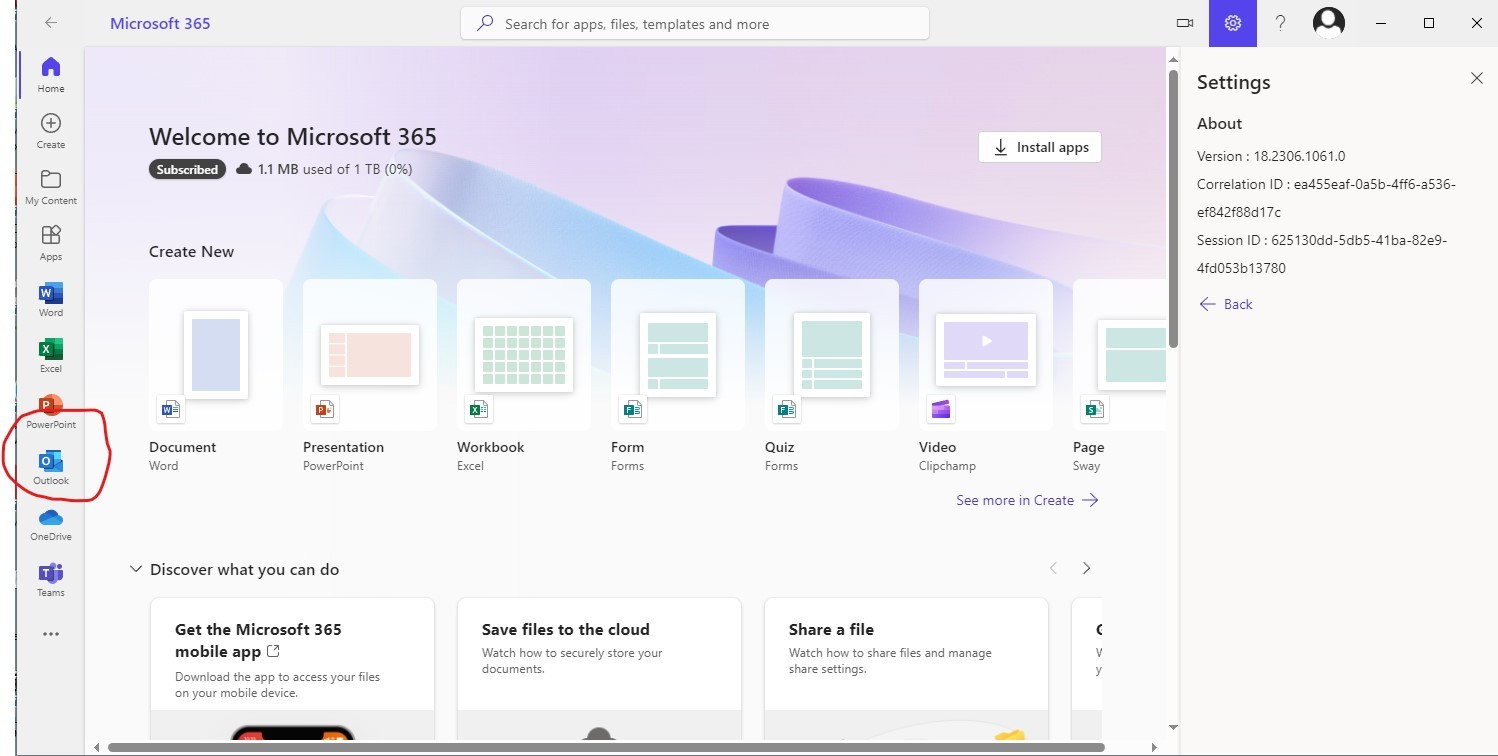Open the Apps list in sidebar

coord(51,242)
